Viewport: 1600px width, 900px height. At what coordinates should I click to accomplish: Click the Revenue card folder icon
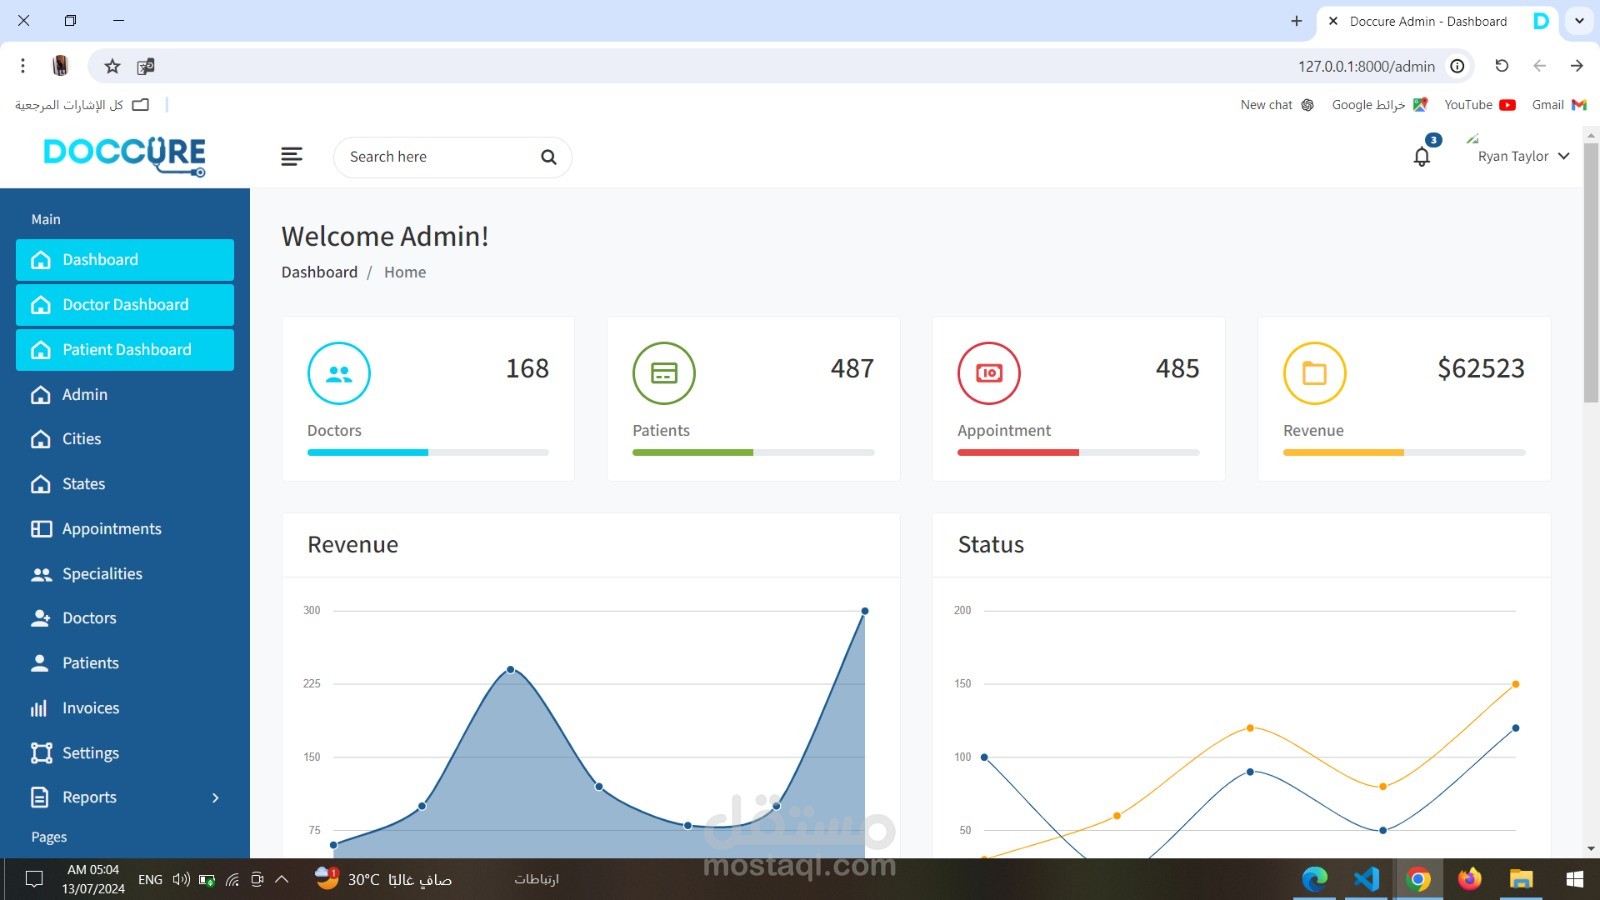click(x=1314, y=373)
